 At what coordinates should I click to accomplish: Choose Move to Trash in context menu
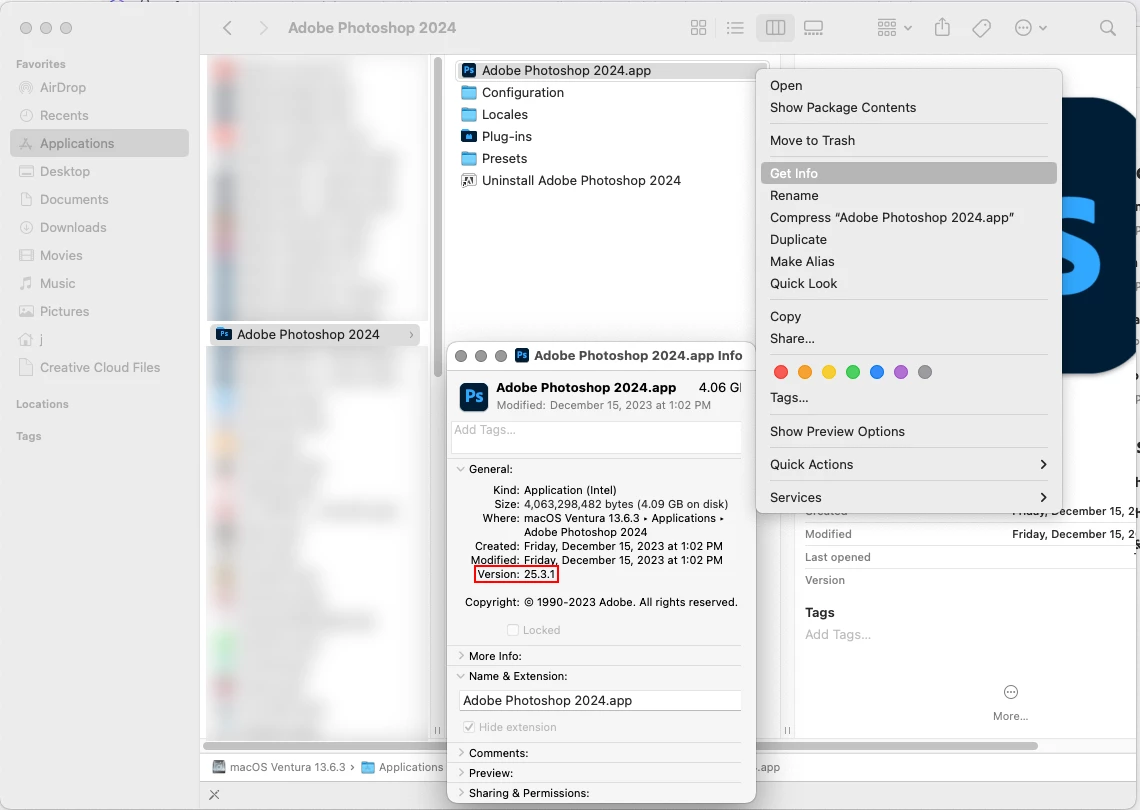(909, 140)
